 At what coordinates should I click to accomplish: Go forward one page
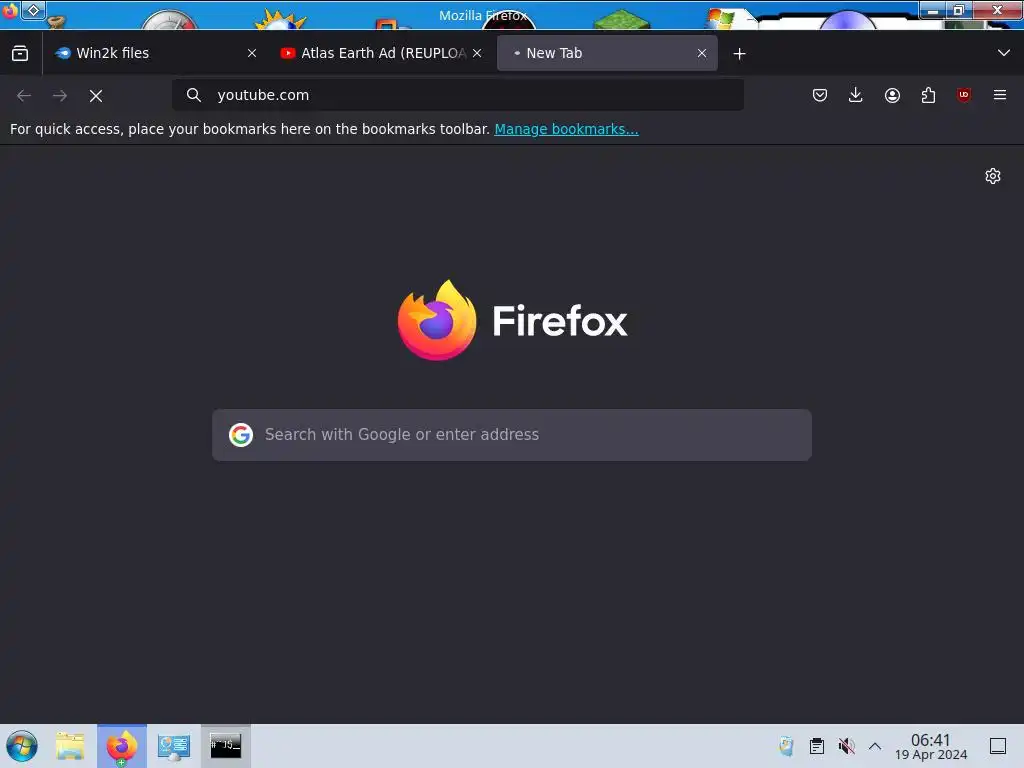click(x=60, y=96)
